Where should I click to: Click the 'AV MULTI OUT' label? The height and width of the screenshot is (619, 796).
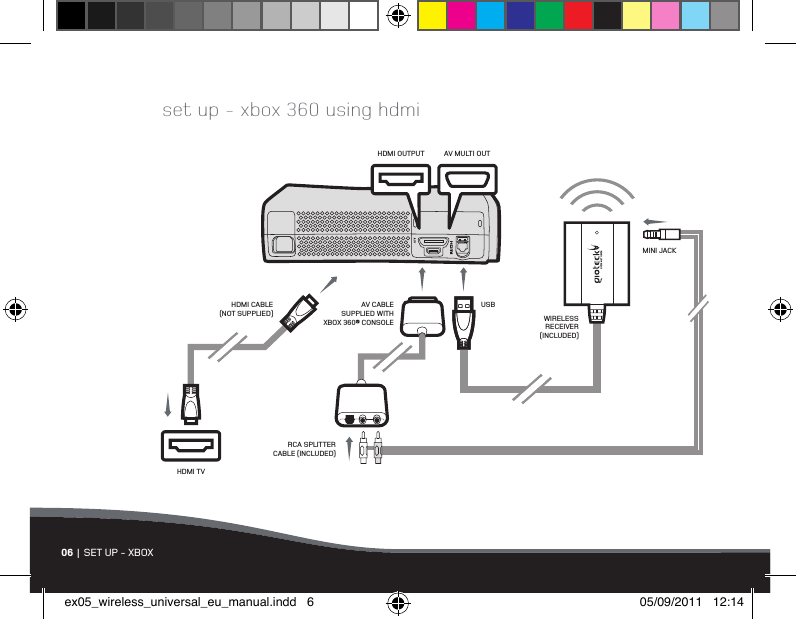467,153
